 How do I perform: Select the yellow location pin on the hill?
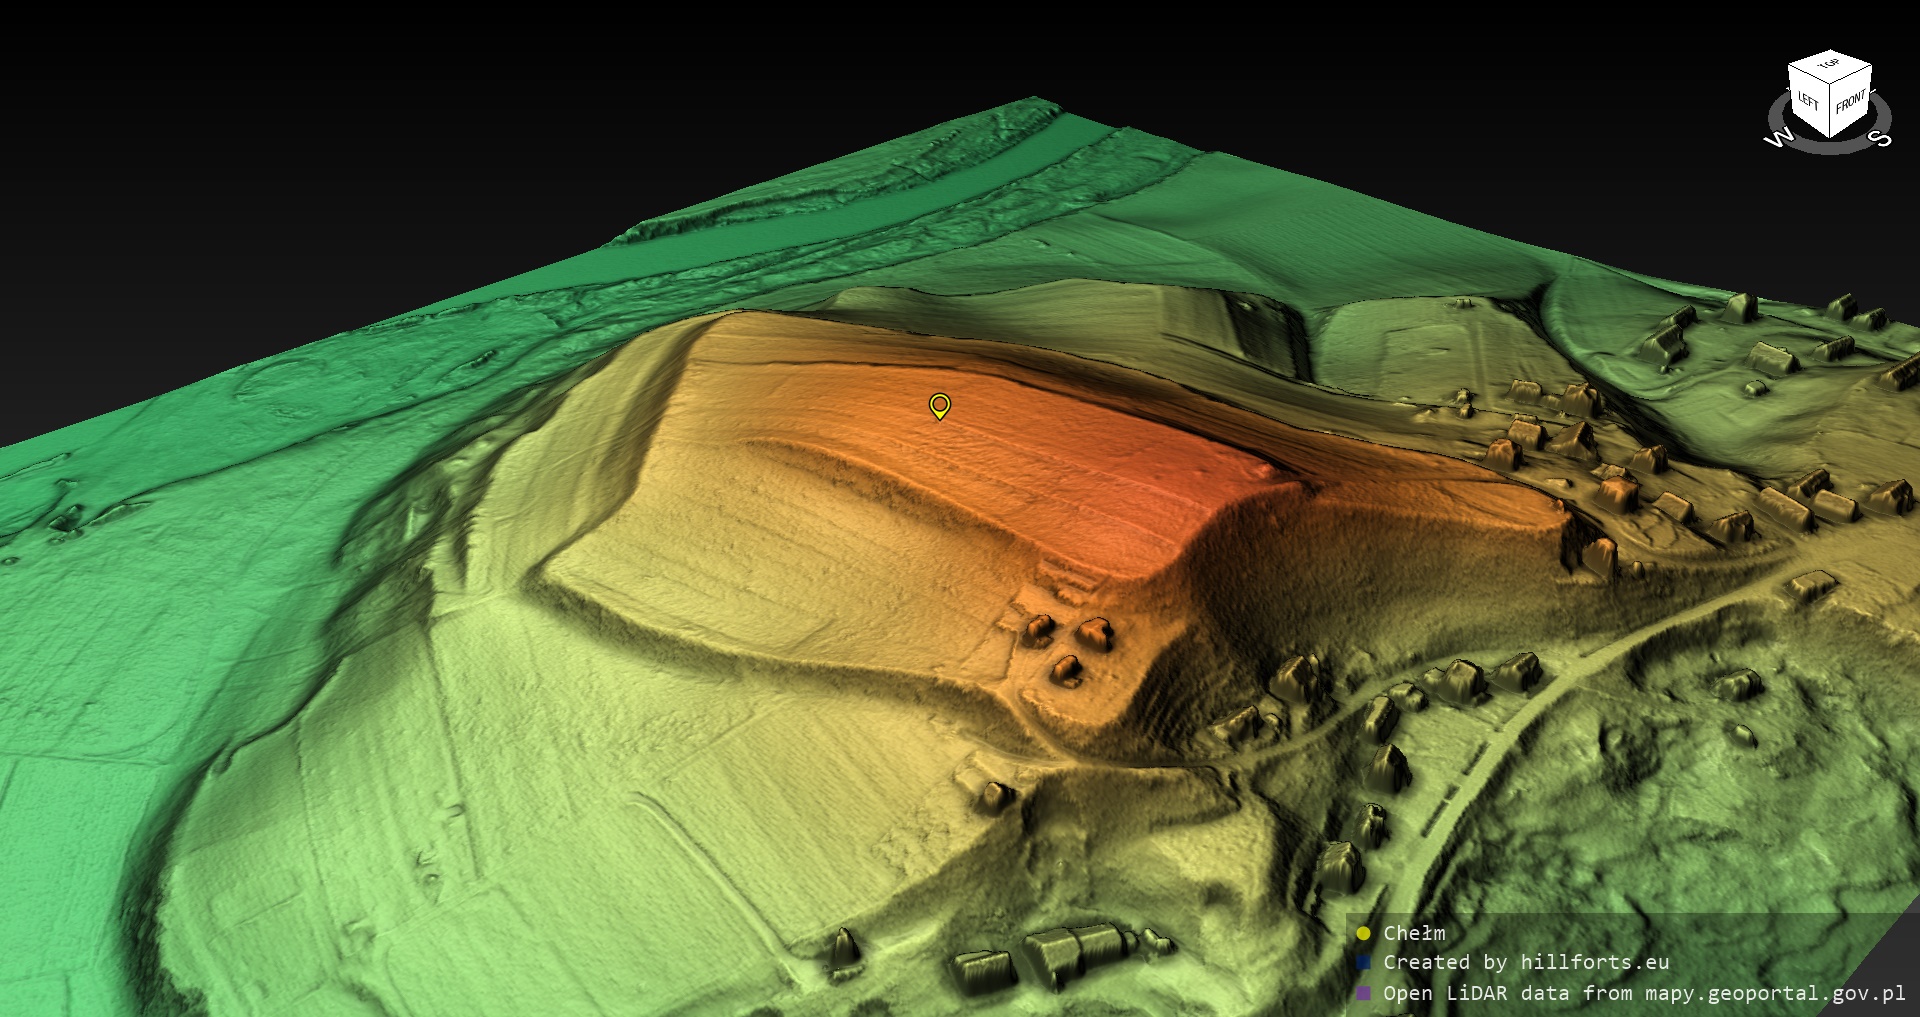(x=939, y=405)
